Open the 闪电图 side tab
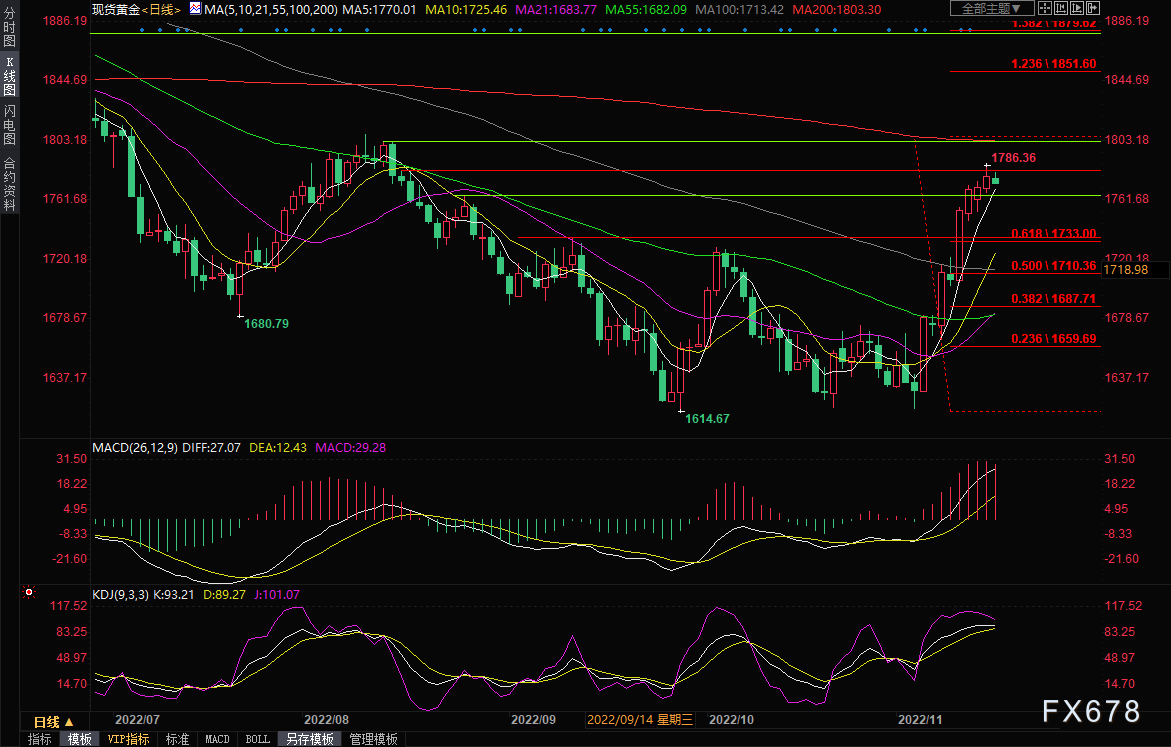Screen dimensions: 1171x747 tap(9, 125)
